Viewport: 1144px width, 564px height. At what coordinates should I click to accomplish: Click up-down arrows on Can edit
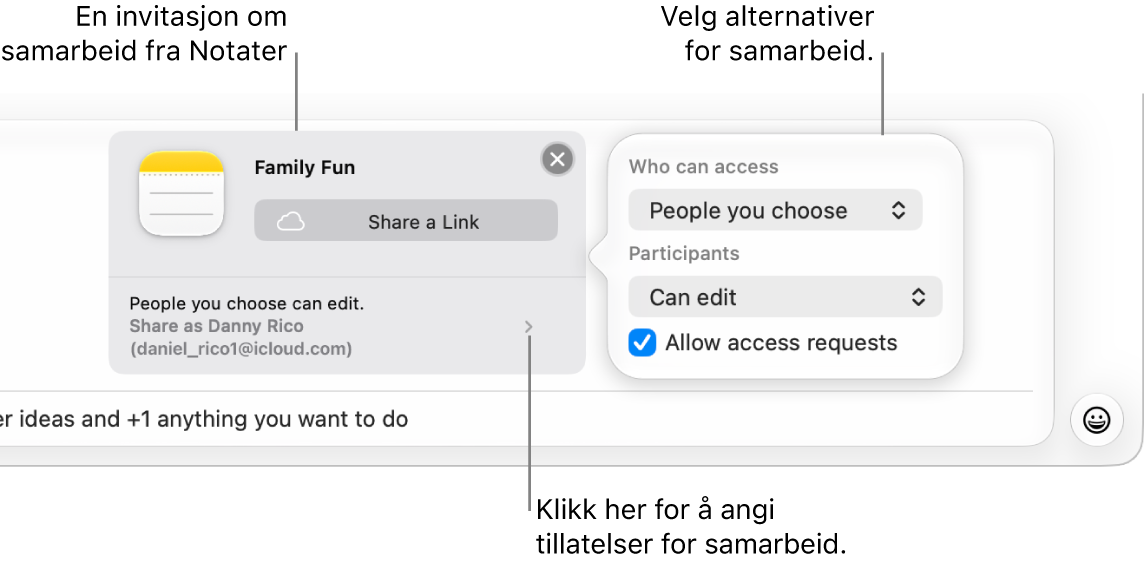tap(919, 297)
